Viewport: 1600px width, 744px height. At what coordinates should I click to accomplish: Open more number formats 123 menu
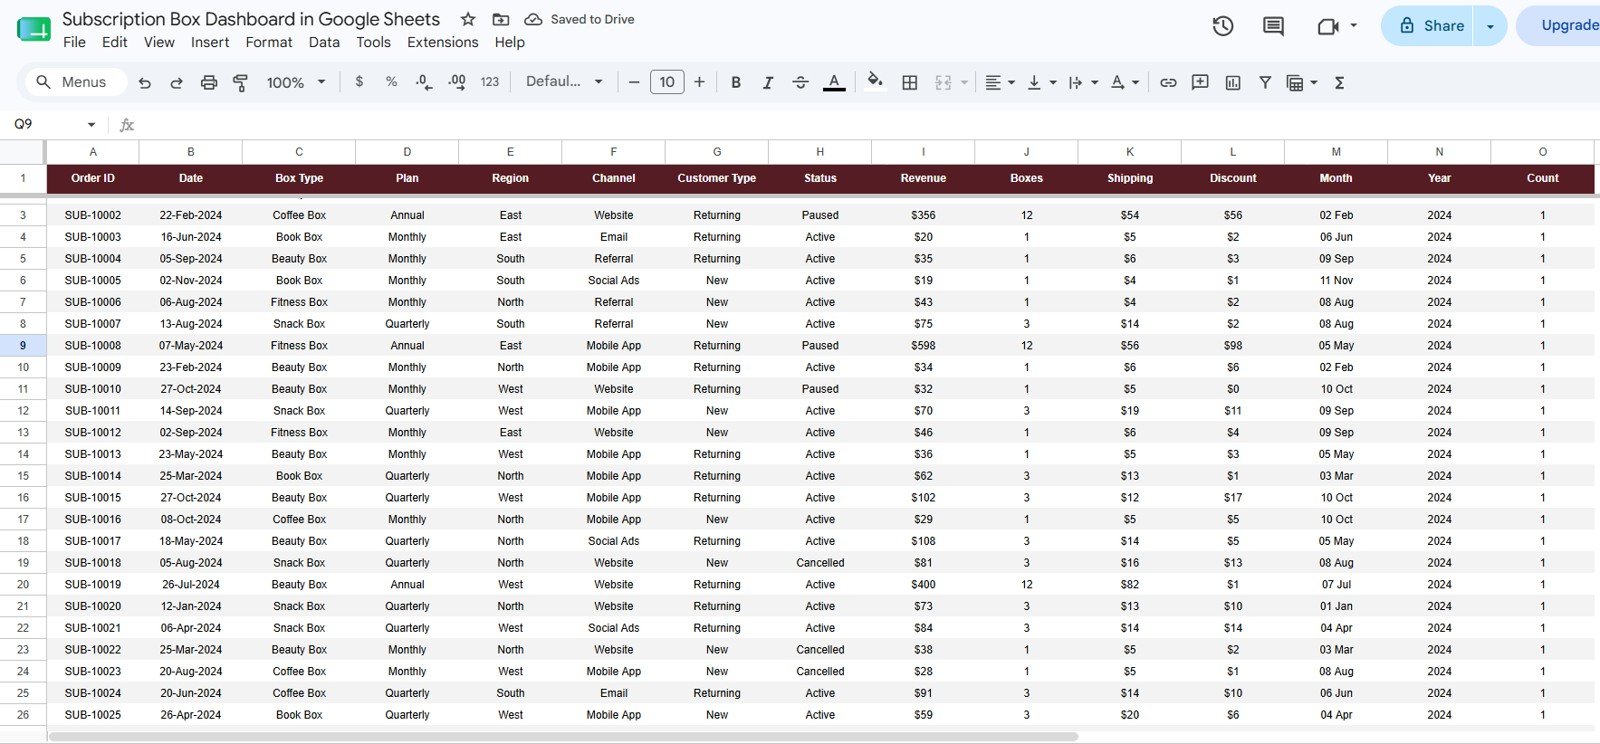tap(489, 82)
